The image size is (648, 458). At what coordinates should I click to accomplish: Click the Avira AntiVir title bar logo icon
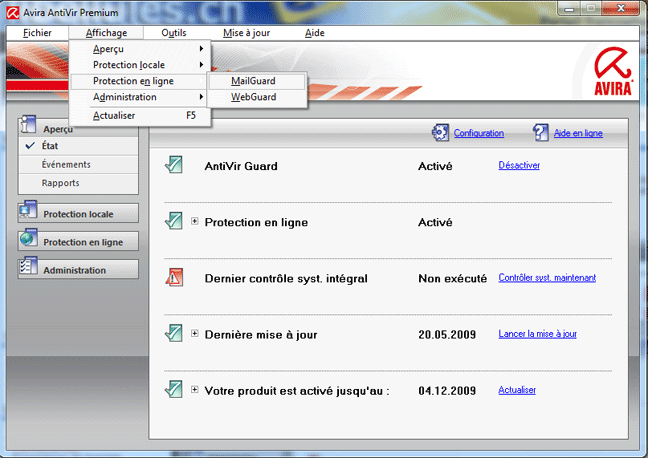point(12,12)
